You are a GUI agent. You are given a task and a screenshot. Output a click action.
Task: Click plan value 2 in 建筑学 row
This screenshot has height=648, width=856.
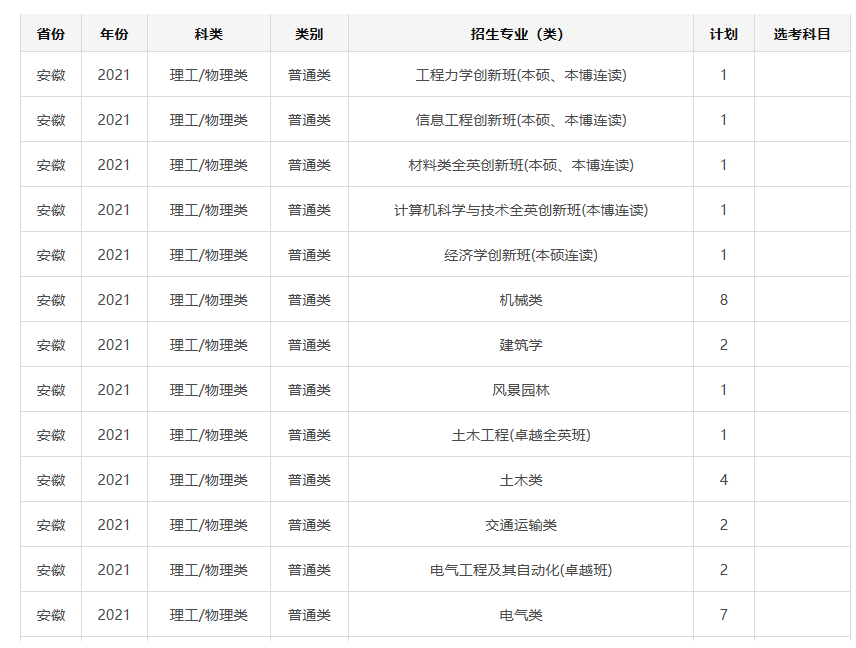click(x=723, y=345)
